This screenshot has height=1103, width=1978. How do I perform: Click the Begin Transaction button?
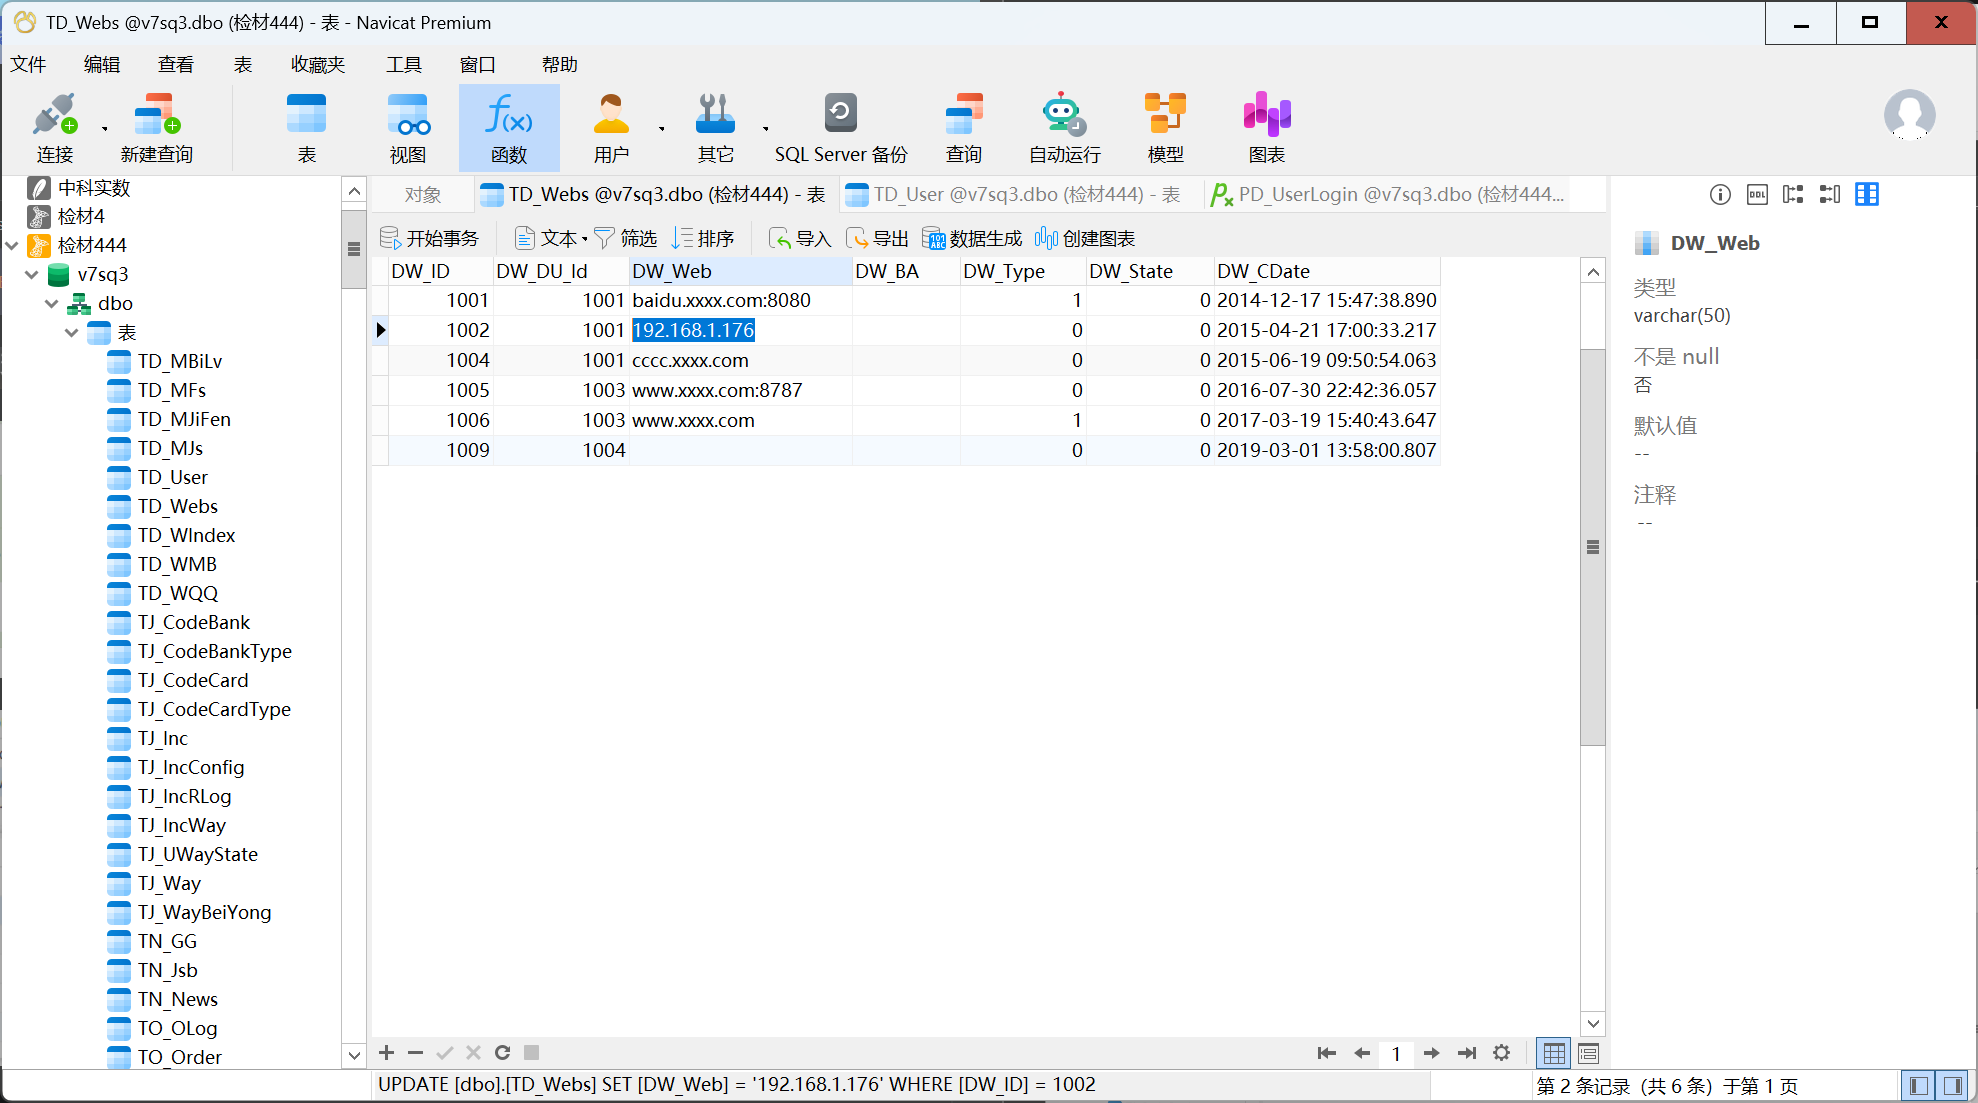point(430,239)
